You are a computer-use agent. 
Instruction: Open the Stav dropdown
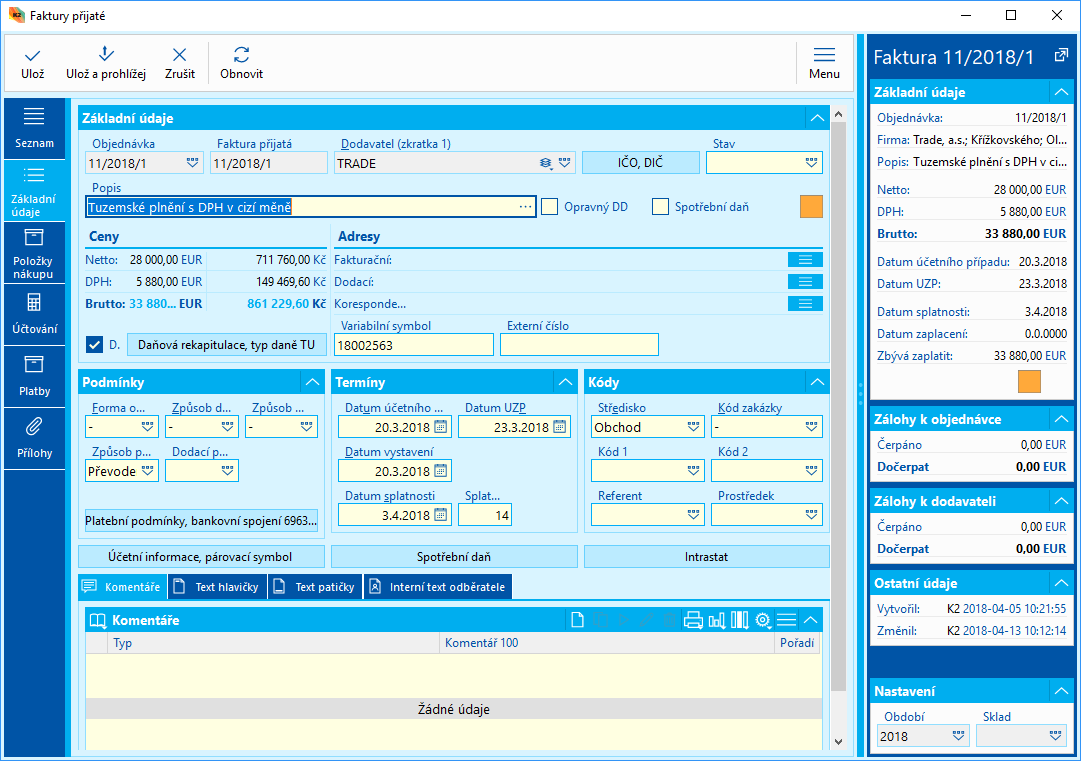coord(810,163)
